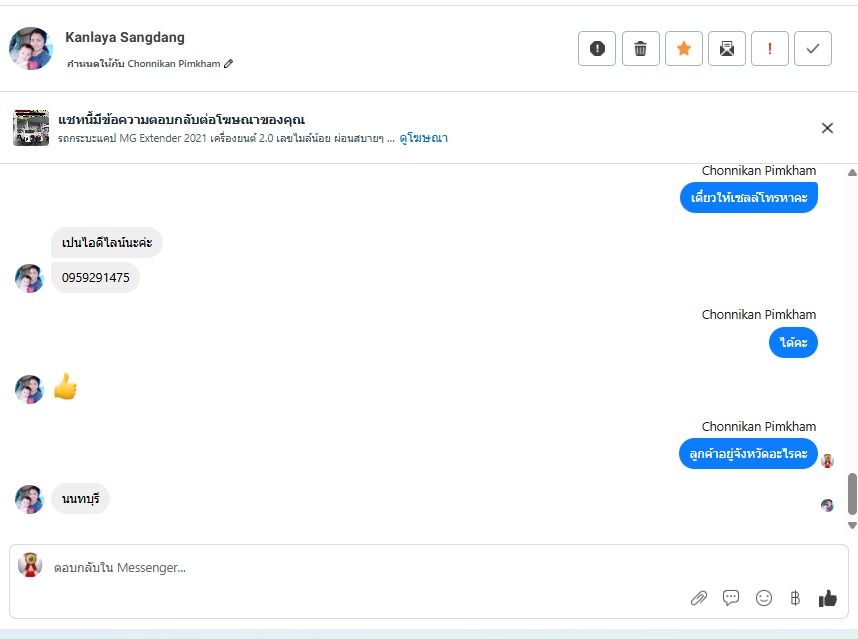Image resolution: width=858 pixels, height=639 pixels.
Task: Delete conversation using the trash icon
Action: point(641,48)
